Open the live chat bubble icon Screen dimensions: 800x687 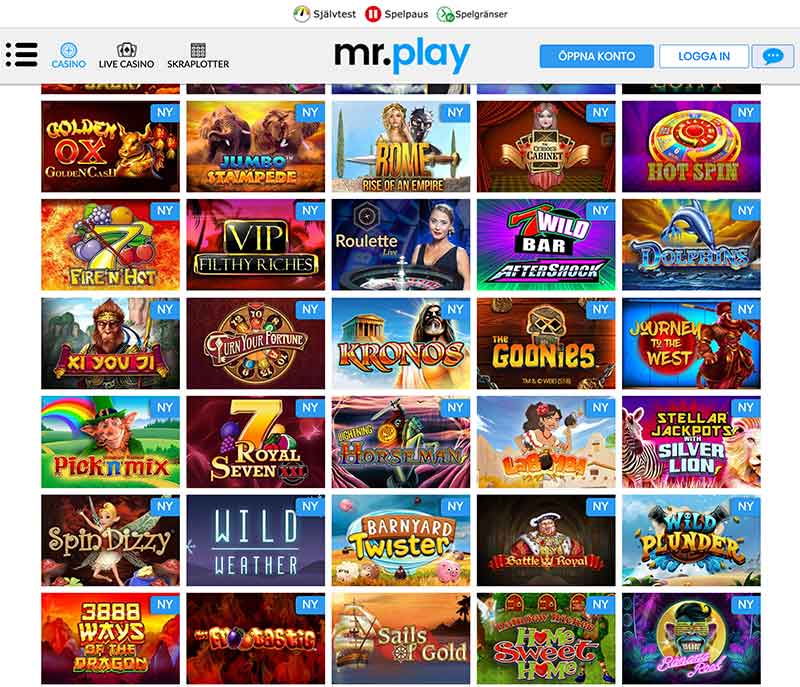[773, 56]
